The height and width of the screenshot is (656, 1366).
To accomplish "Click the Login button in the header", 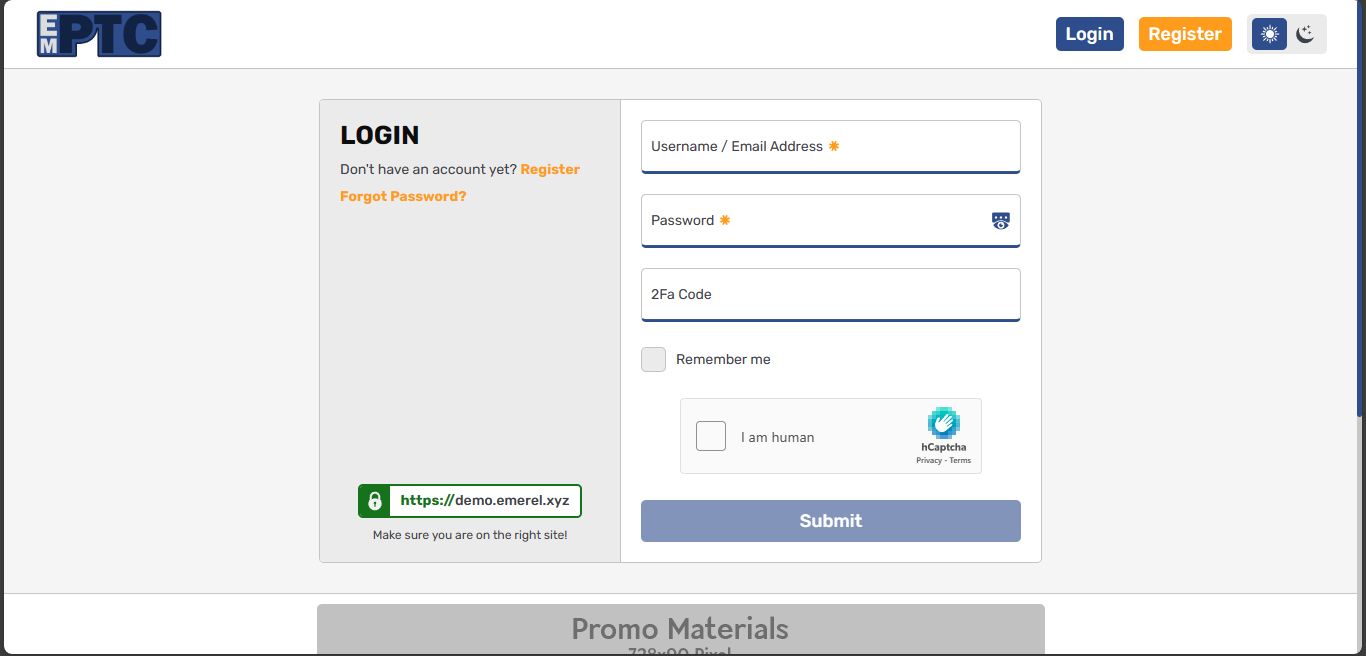I will pyautogui.click(x=1089, y=34).
